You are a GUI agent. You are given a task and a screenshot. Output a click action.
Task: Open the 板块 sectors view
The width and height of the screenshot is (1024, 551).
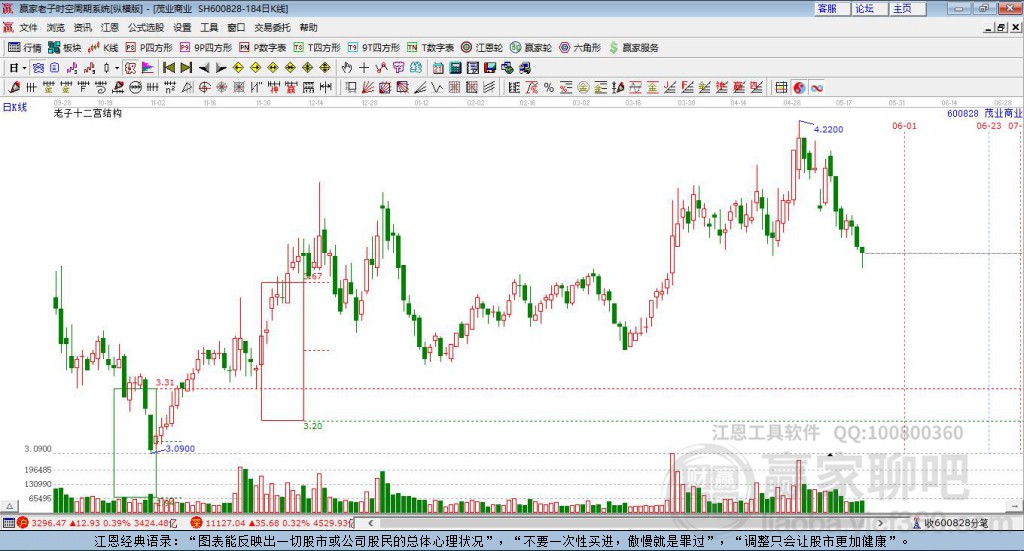[x=64, y=48]
